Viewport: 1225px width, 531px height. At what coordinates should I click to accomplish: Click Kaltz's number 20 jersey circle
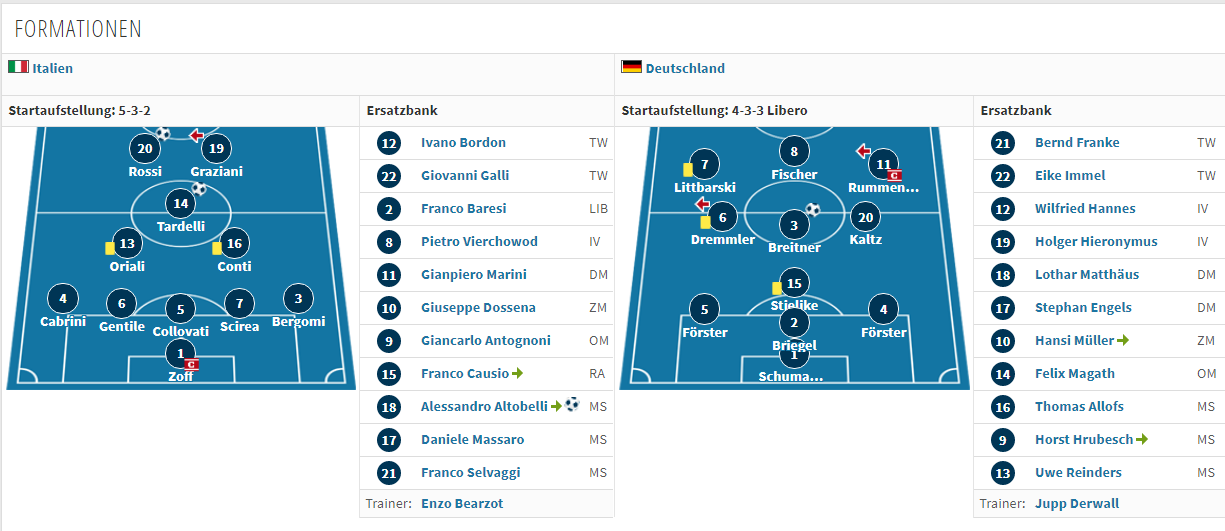(865, 216)
